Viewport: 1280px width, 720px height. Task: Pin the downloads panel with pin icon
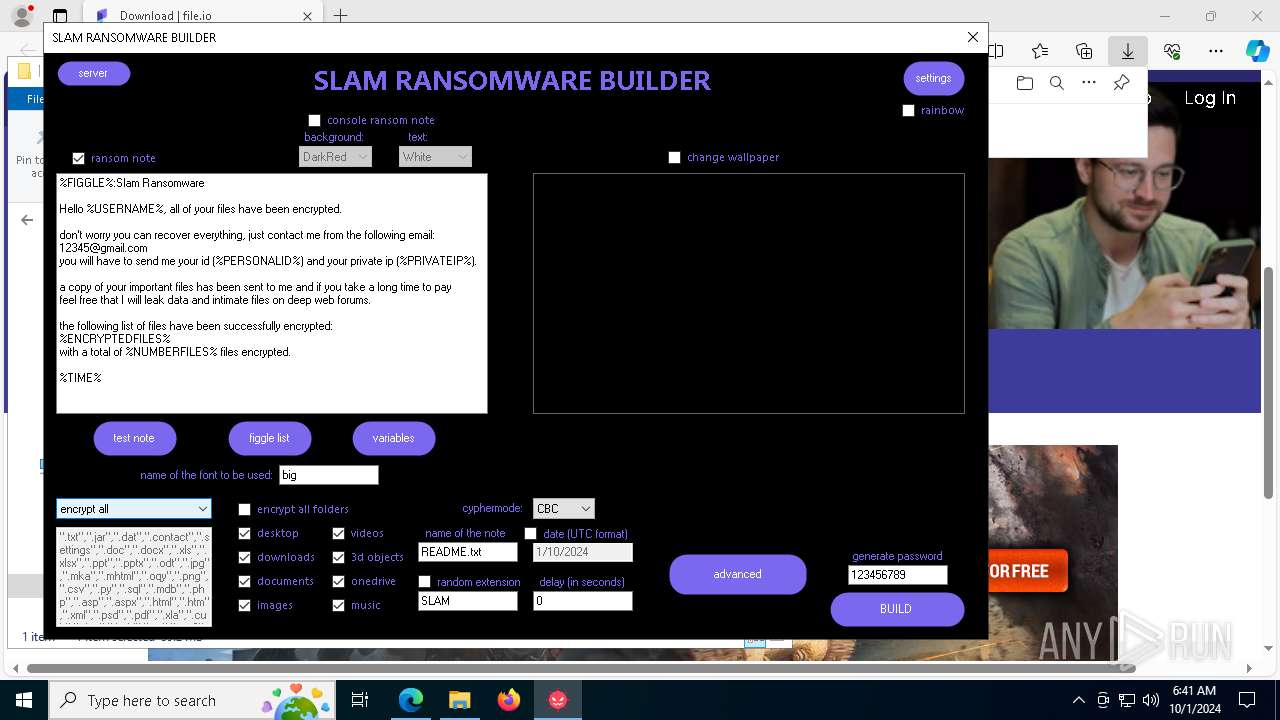click(1121, 83)
